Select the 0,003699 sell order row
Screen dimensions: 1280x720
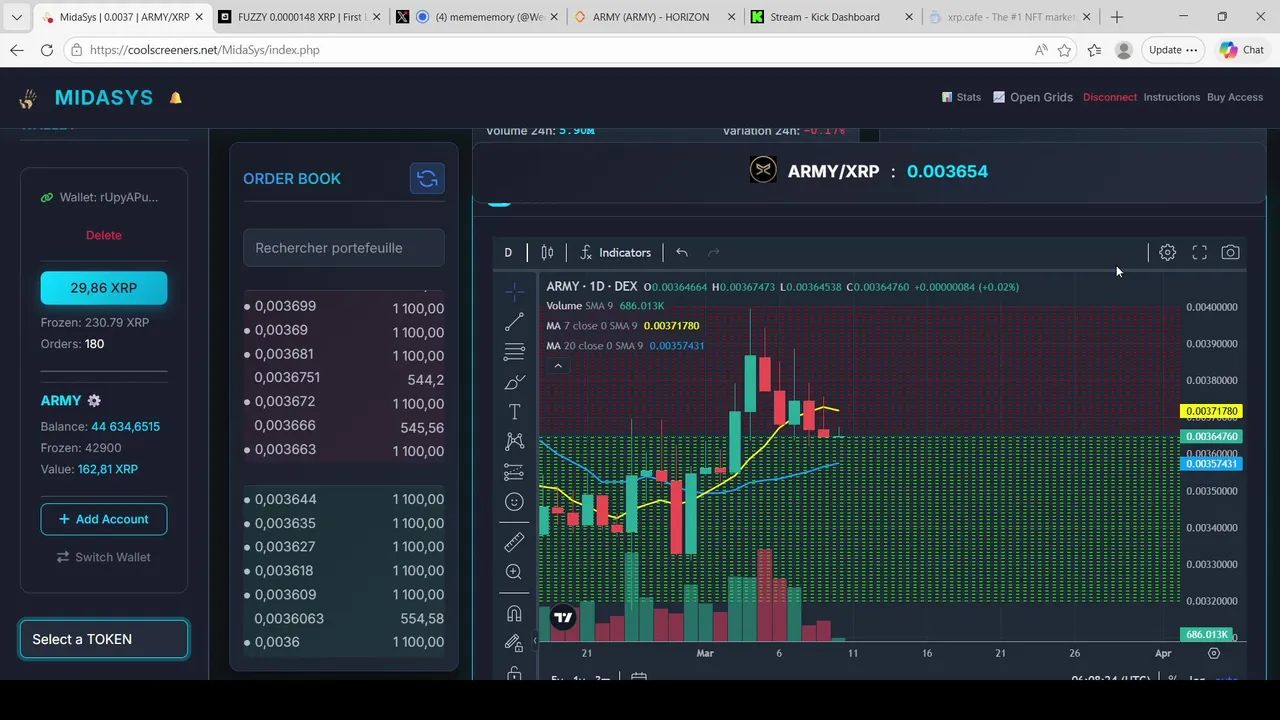[344, 308]
